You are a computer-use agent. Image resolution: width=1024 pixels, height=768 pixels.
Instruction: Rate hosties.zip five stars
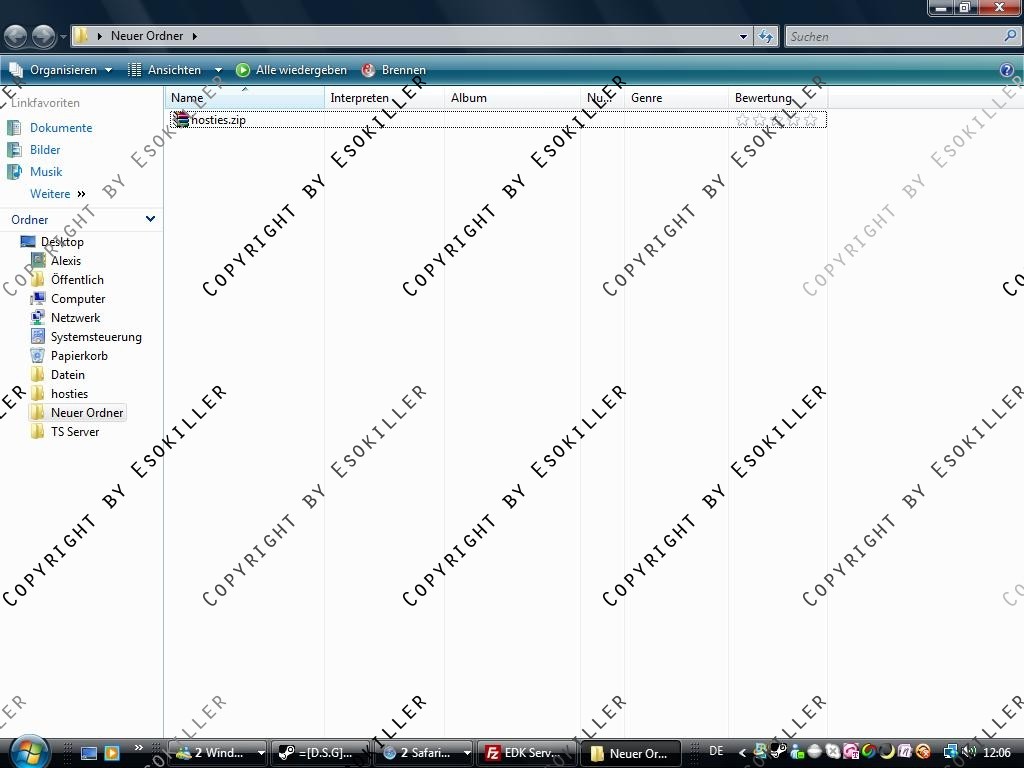point(810,120)
